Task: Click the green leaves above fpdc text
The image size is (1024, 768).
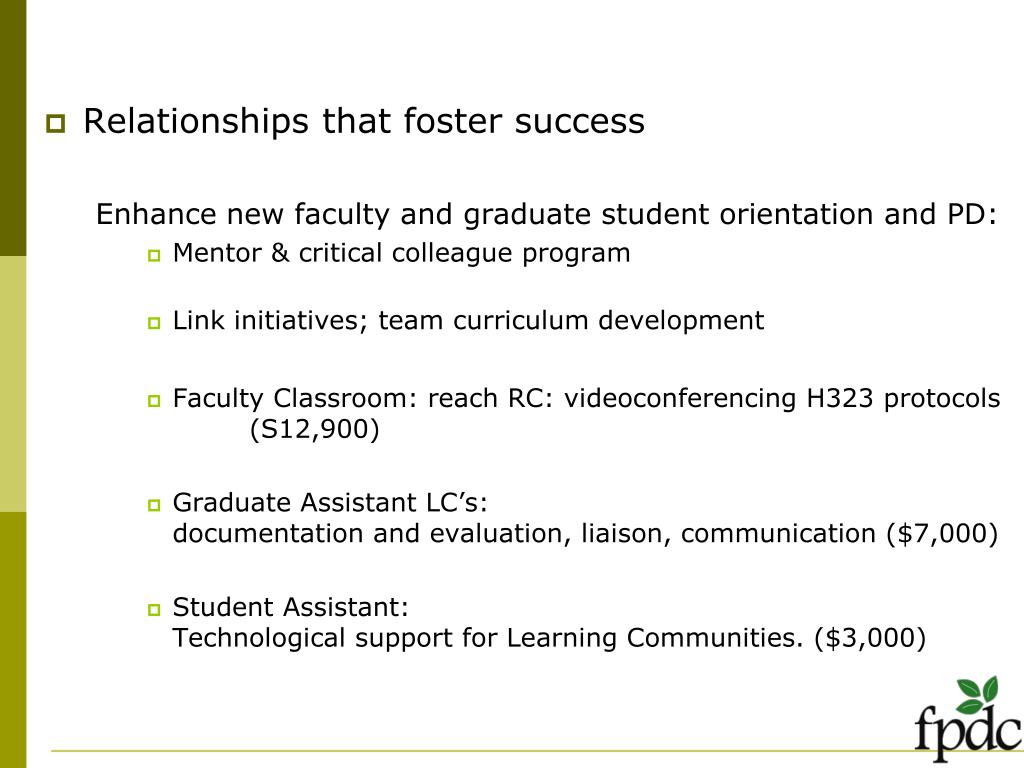Action: click(978, 694)
